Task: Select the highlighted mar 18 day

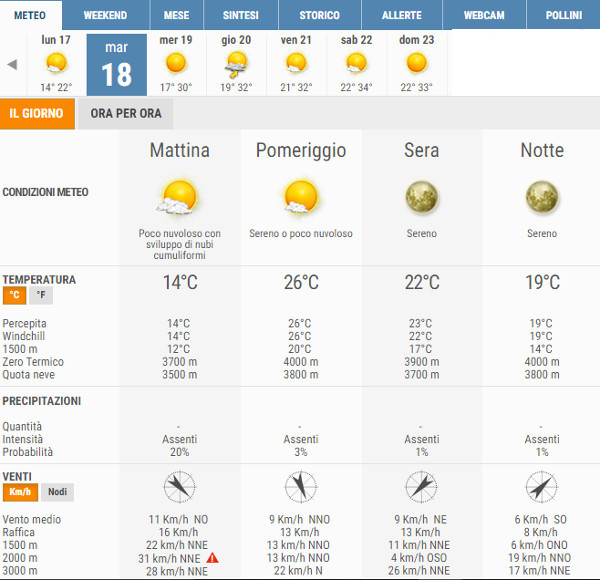Action: click(117, 65)
